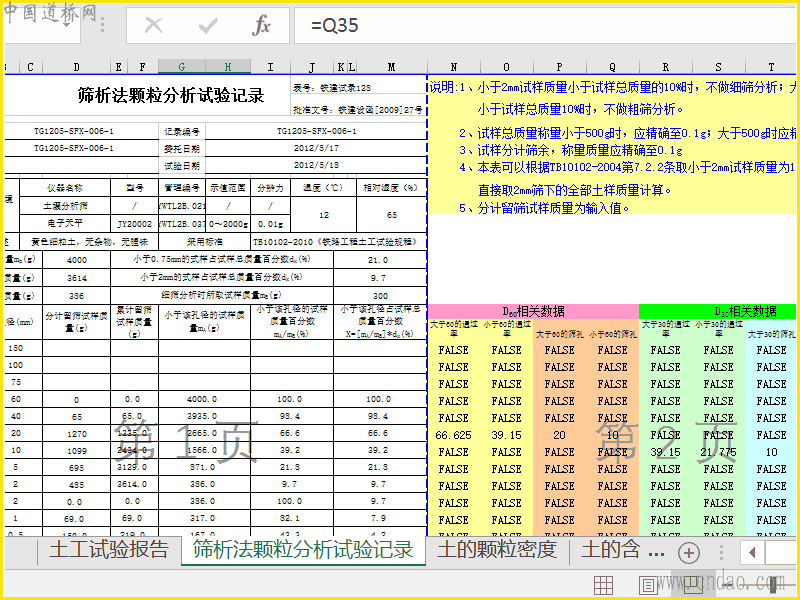Click the 分辨力 header cell
800x600 pixels.
(270, 188)
